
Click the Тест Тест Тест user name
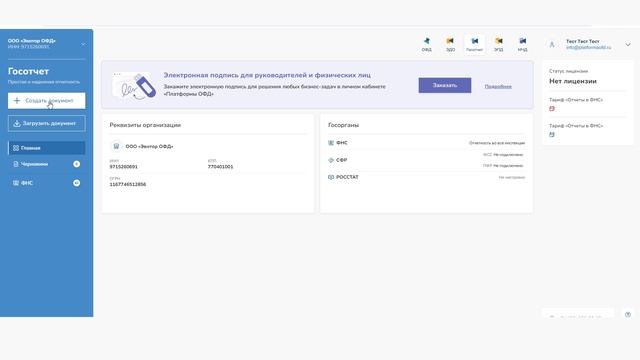coord(582,41)
